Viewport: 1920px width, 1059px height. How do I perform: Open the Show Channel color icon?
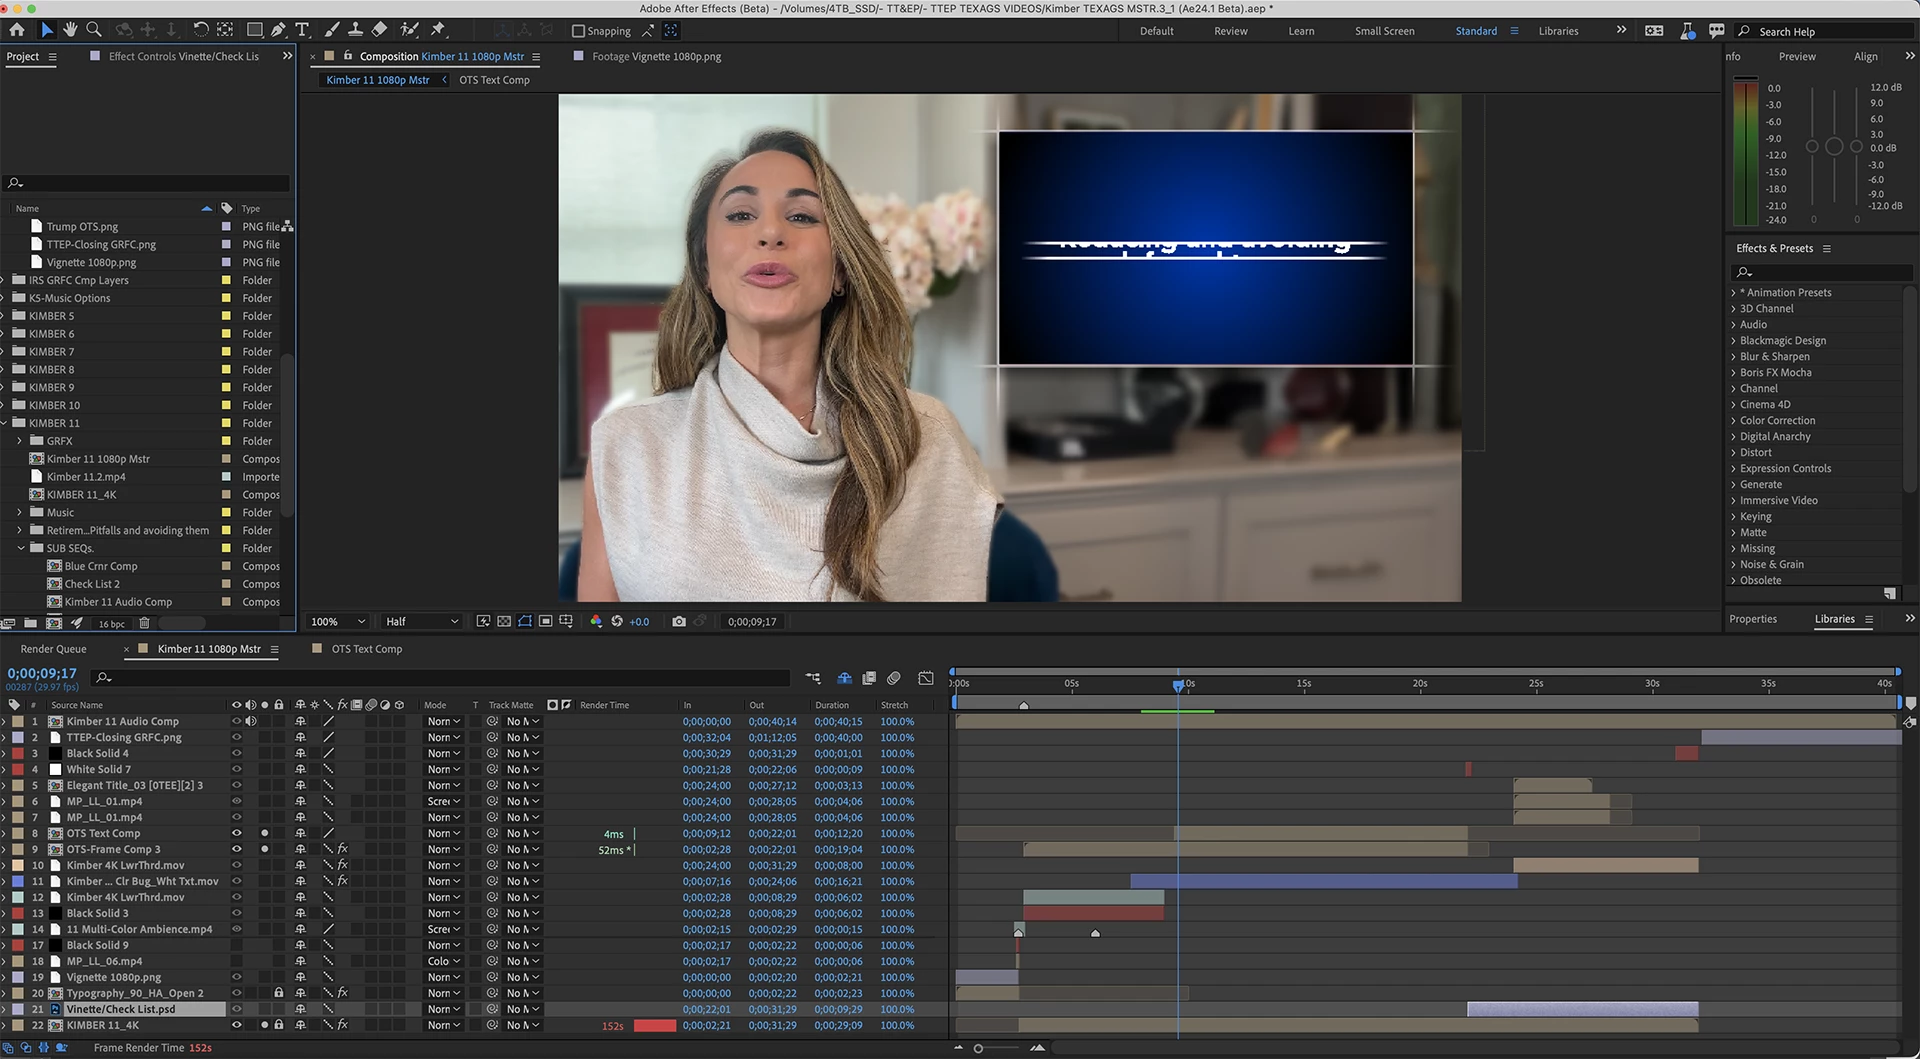[596, 621]
